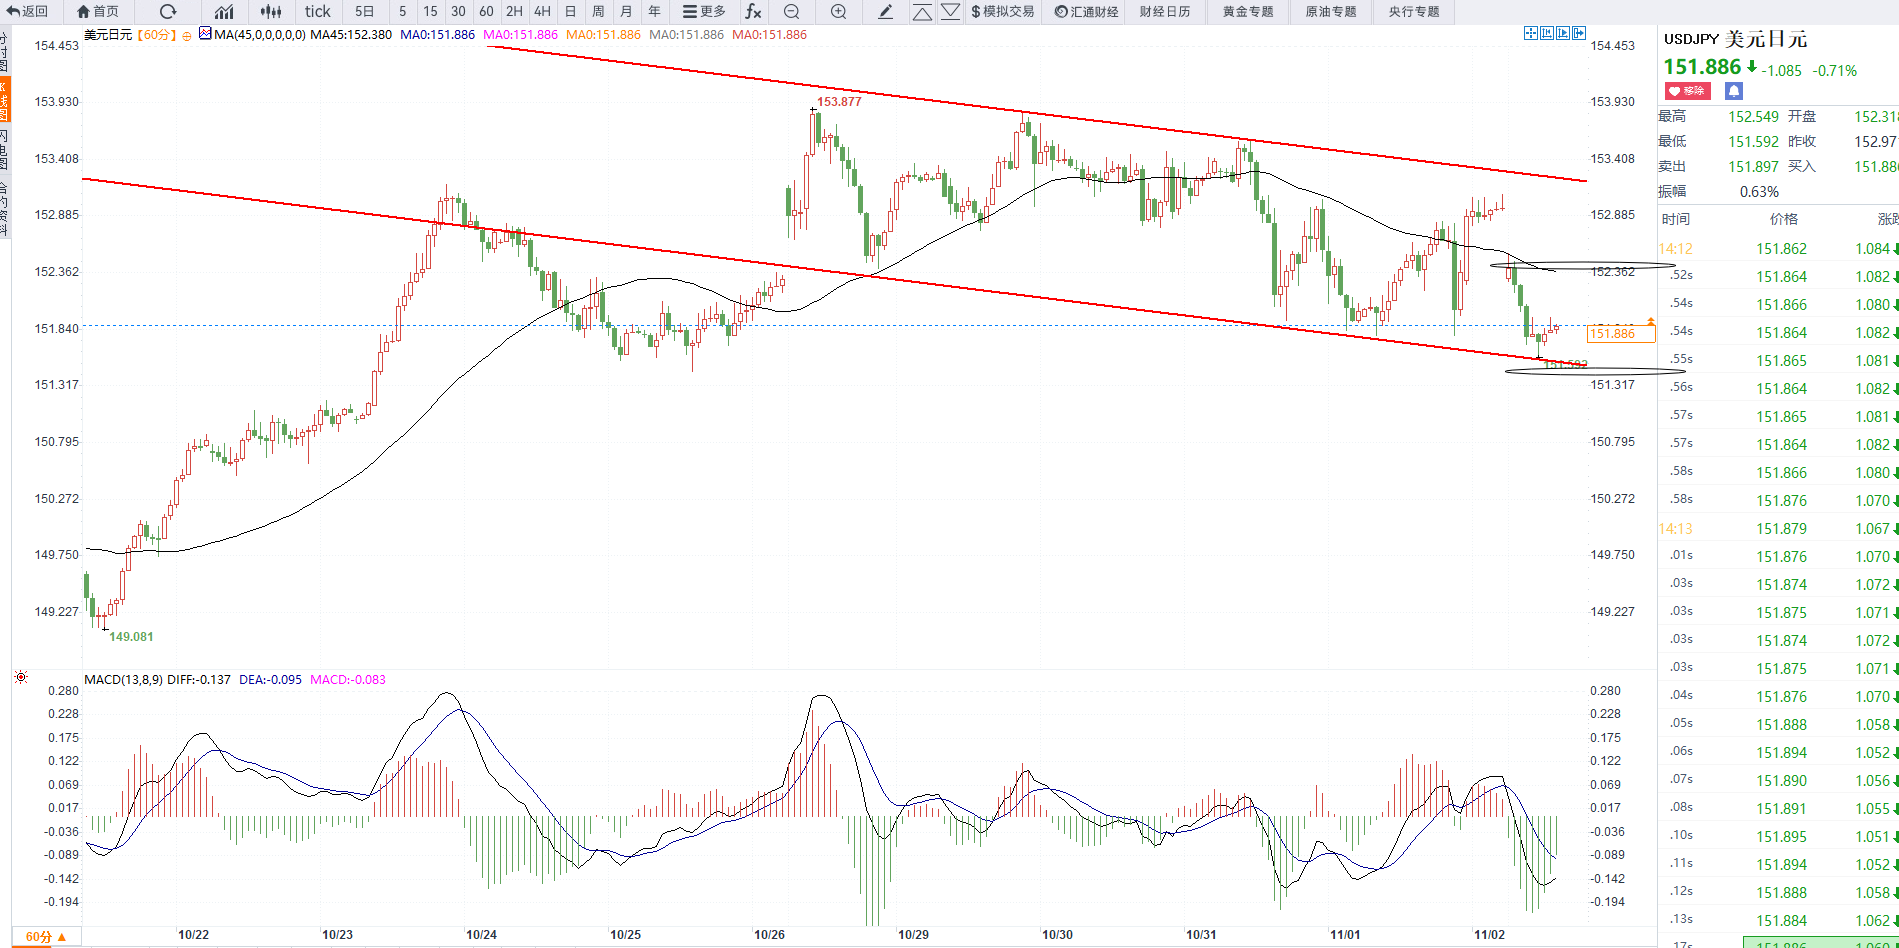
Task: Open 汇通财经 news site
Action: coord(1086,11)
